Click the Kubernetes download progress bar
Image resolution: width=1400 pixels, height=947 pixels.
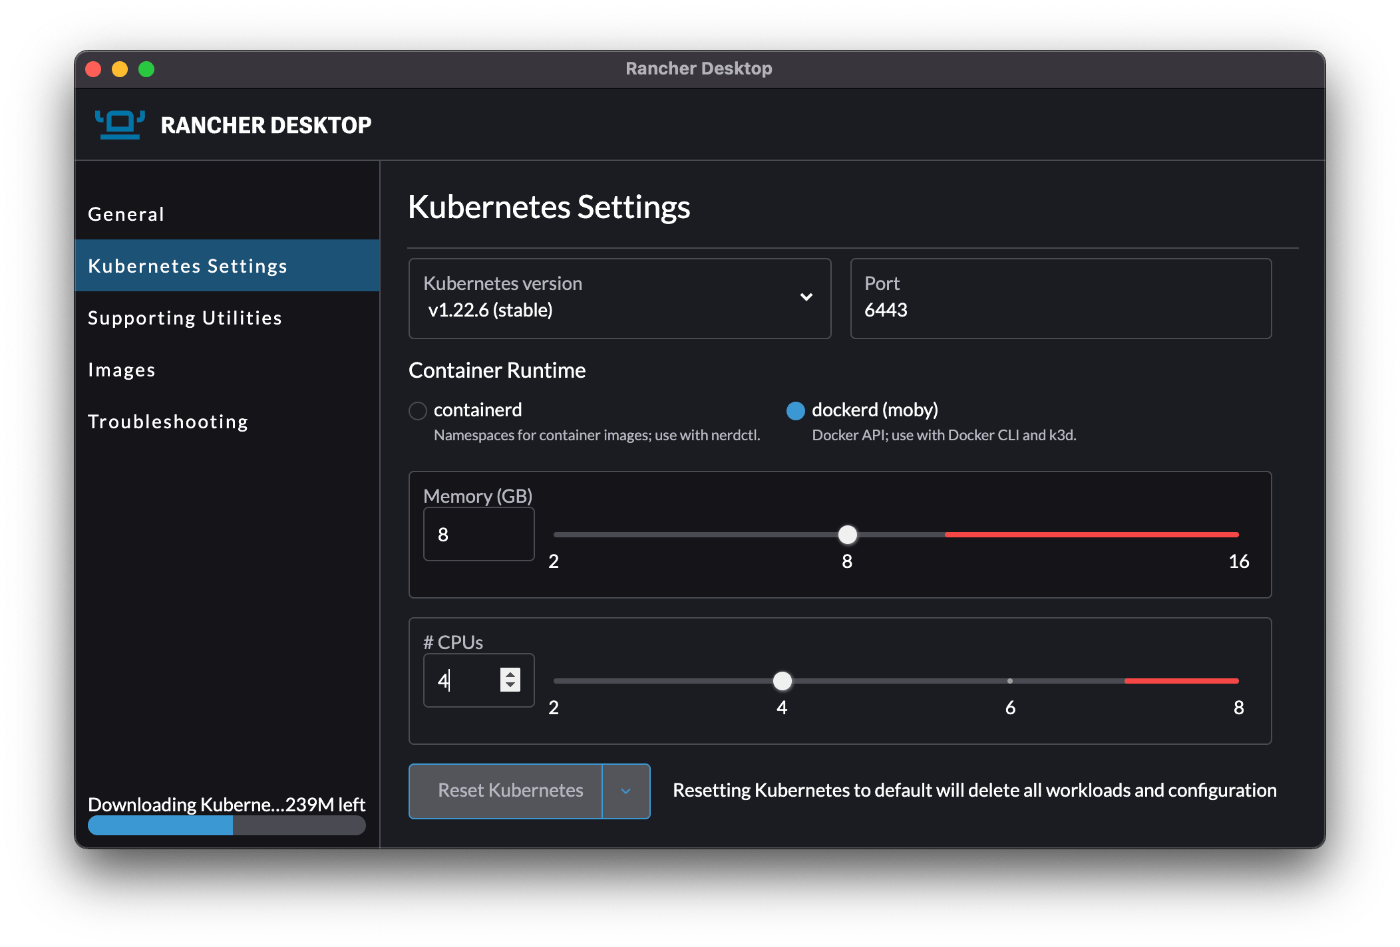pos(227,825)
